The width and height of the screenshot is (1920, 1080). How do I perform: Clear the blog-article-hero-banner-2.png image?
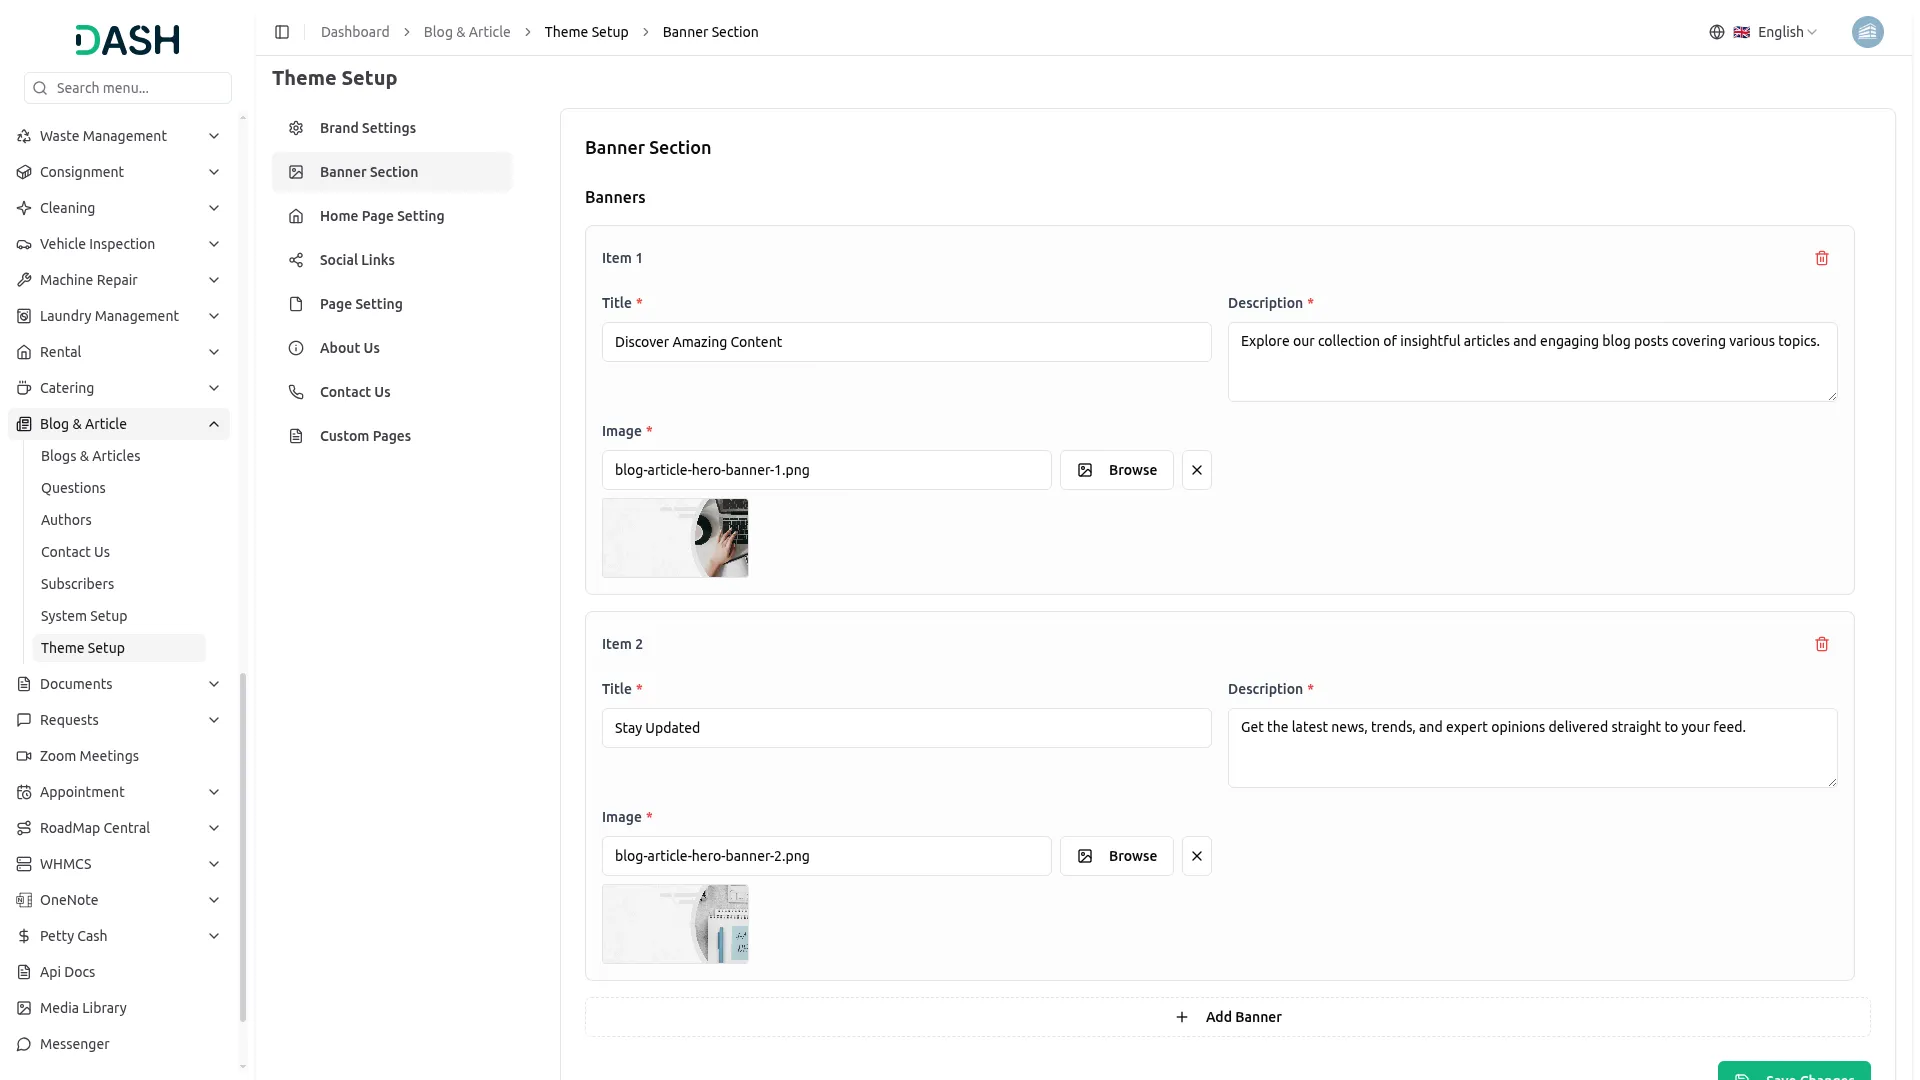pyautogui.click(x=1197, y=856)
